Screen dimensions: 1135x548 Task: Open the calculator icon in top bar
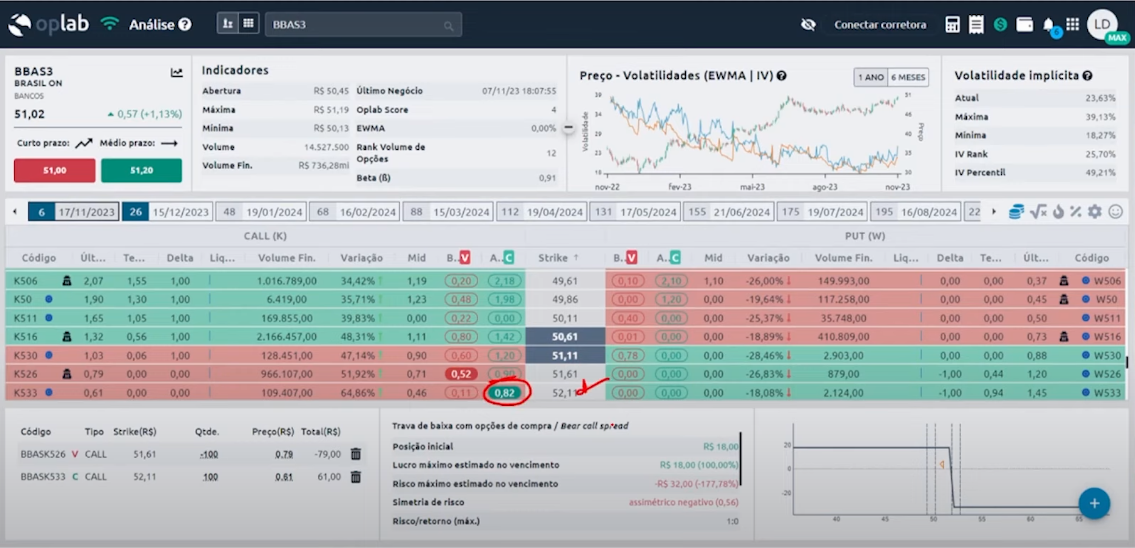point(952,24)
